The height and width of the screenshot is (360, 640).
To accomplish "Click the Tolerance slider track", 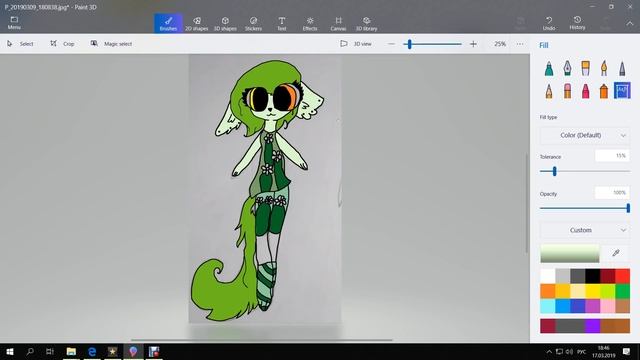I will pyautogui.click(x=585, y=171).
